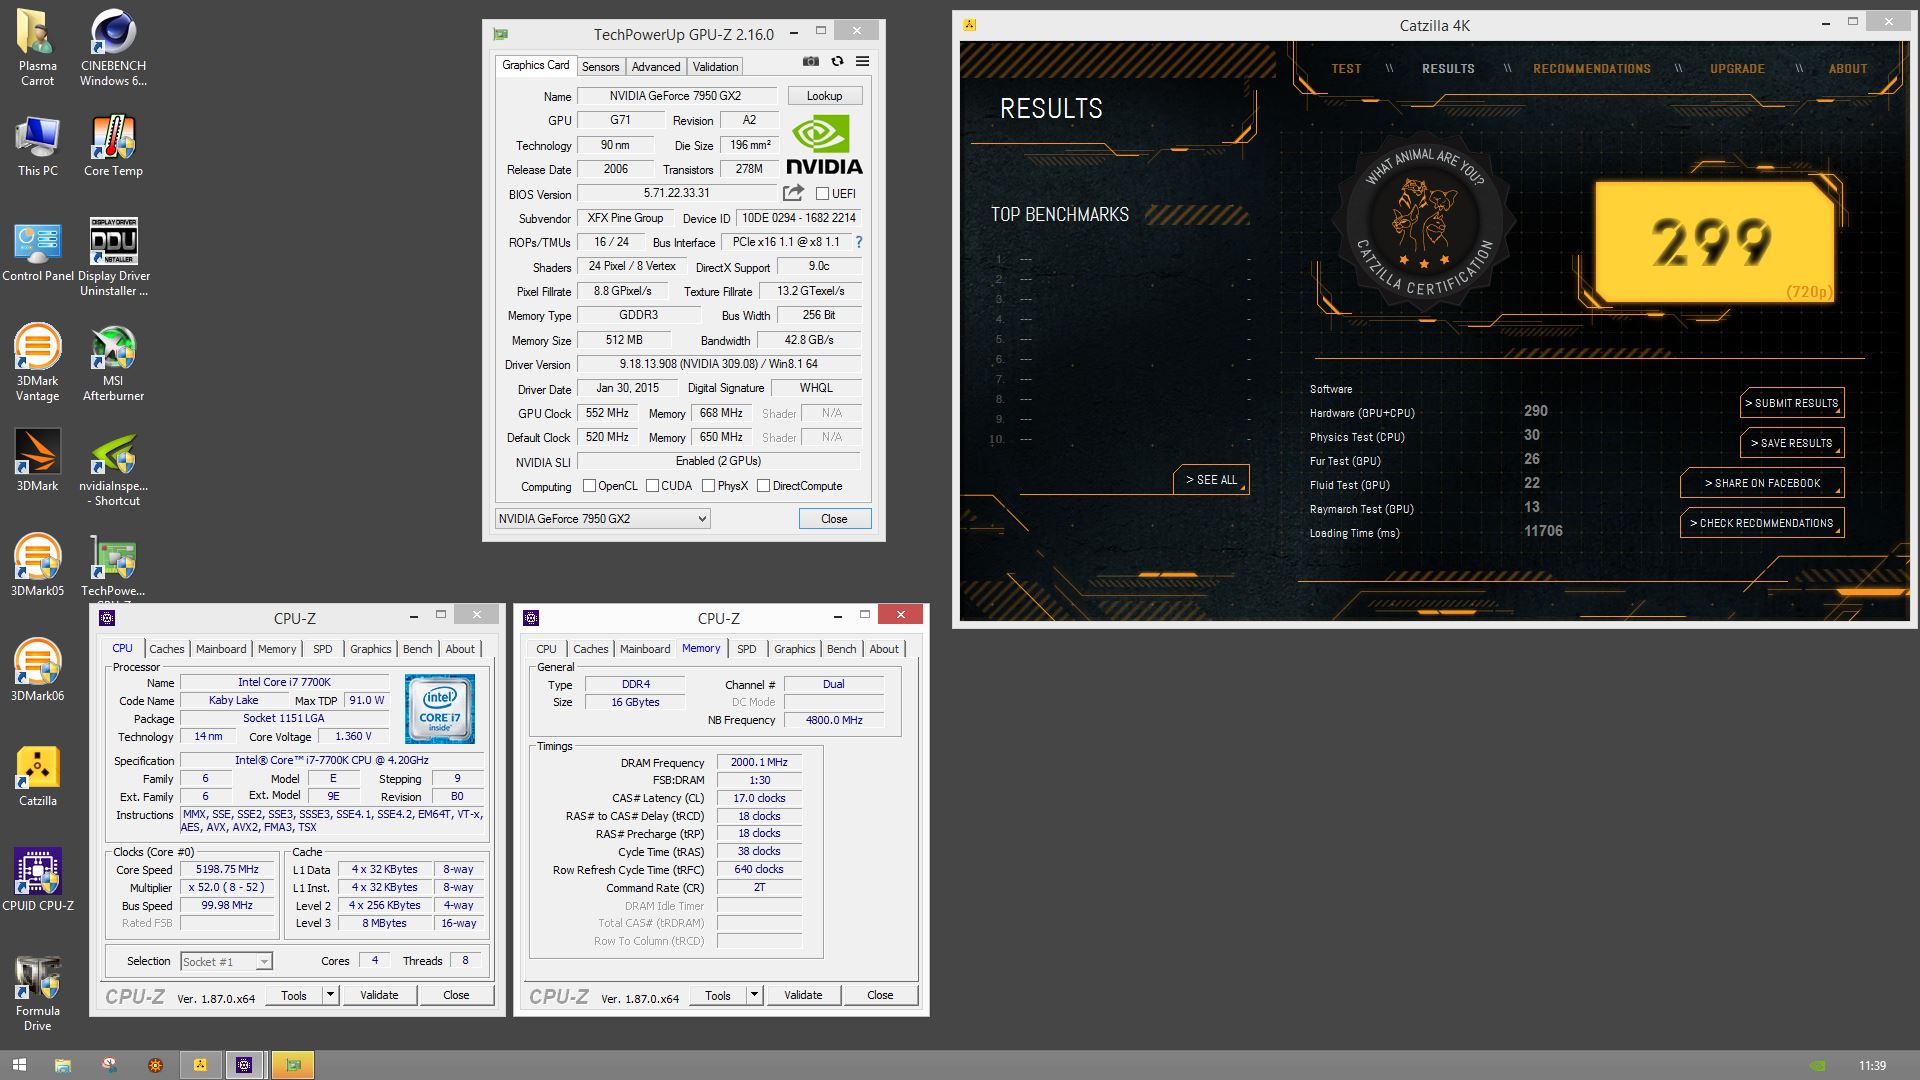Toggle CUDA computing checkbox

pos(652,486)
